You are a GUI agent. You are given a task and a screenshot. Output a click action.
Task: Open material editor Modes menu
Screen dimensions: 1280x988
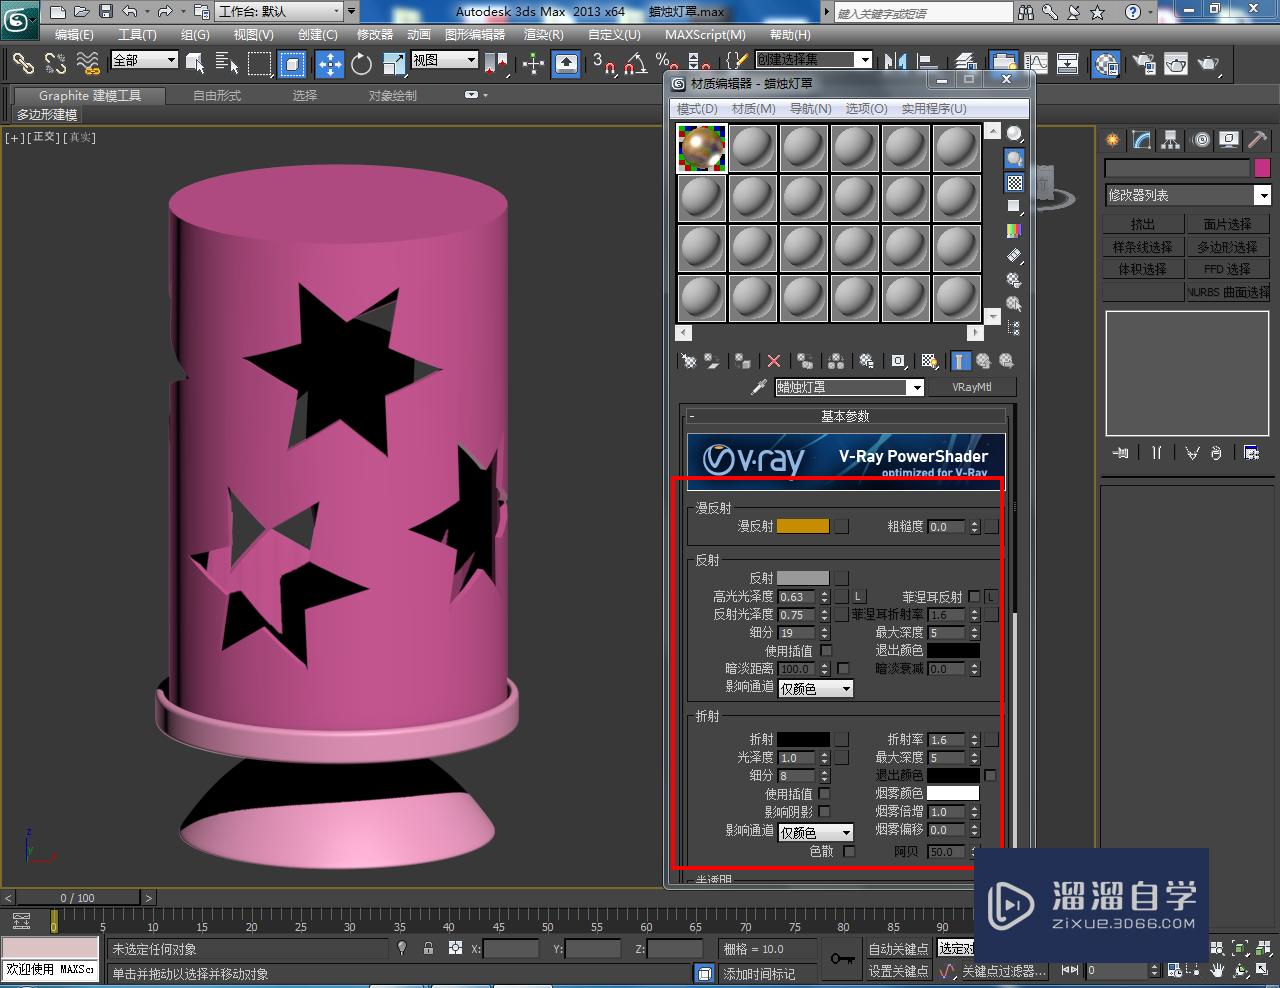(697, 108)
